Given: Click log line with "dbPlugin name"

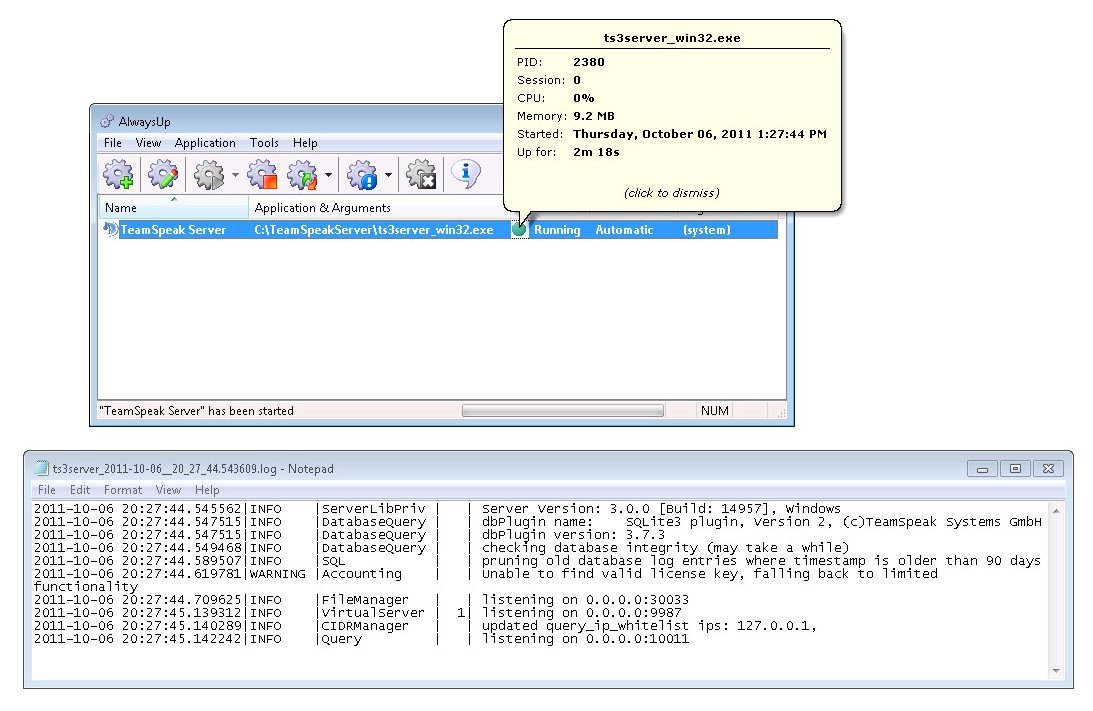Looking at the screenshot, I should pos(537,521).
